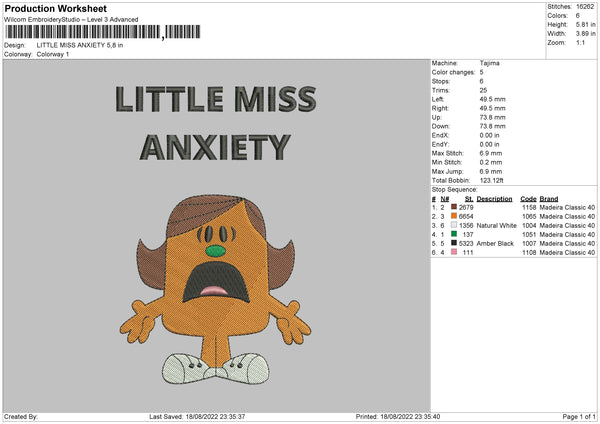Click the Stops value 6
Image resolution: width=600 pixels, height=424 pixels.
(x=481, y=81)
